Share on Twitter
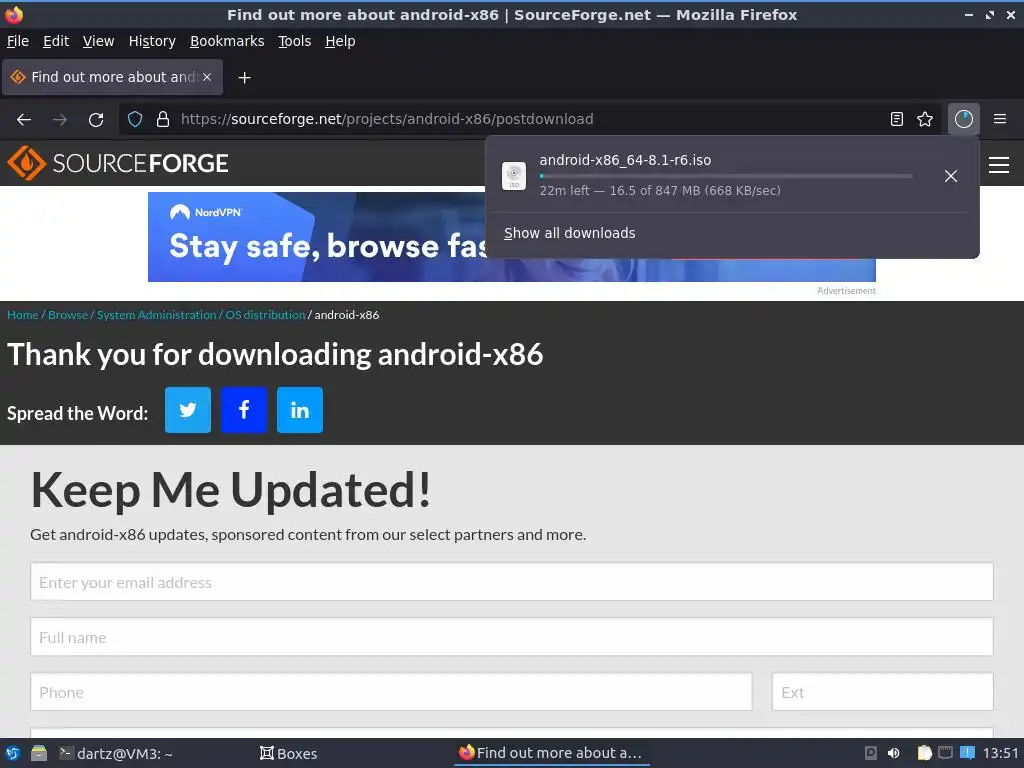This screenshot has height=768, width=1024. coord(187,409)
